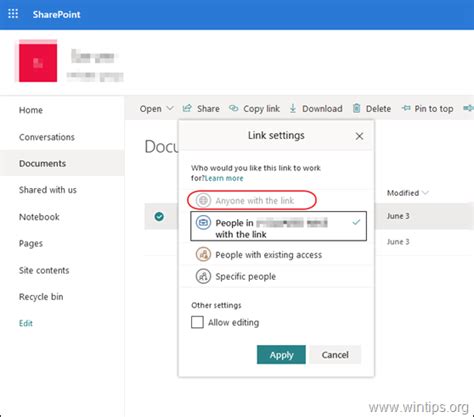Click the Modified column header text
Image resolution: width=474 pixels, height=417 pixels.
403,193
